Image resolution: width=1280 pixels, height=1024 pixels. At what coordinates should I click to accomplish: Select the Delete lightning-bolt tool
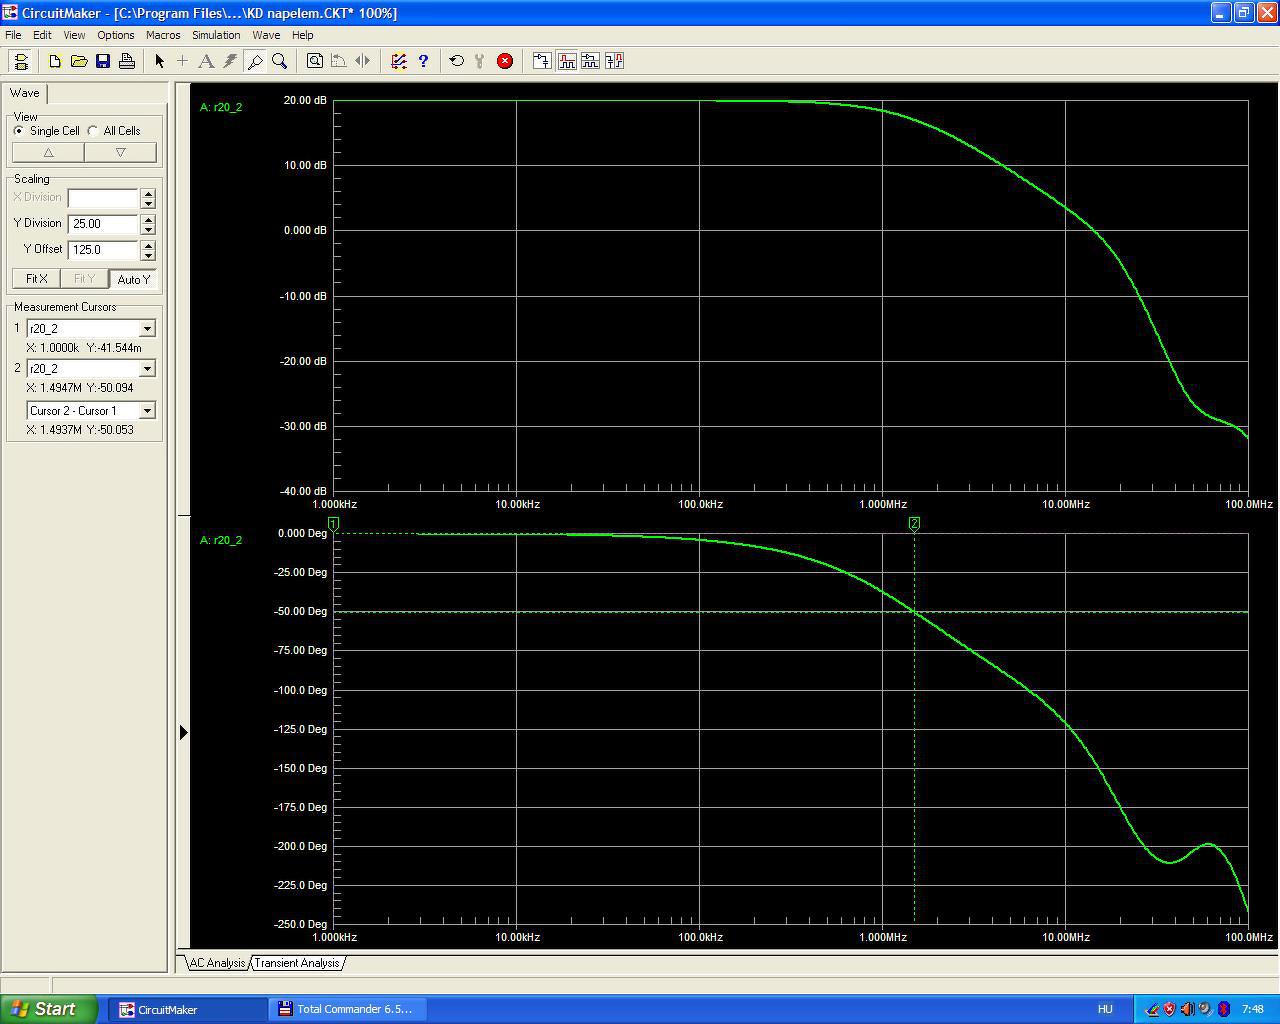click(x=230, y=61)
